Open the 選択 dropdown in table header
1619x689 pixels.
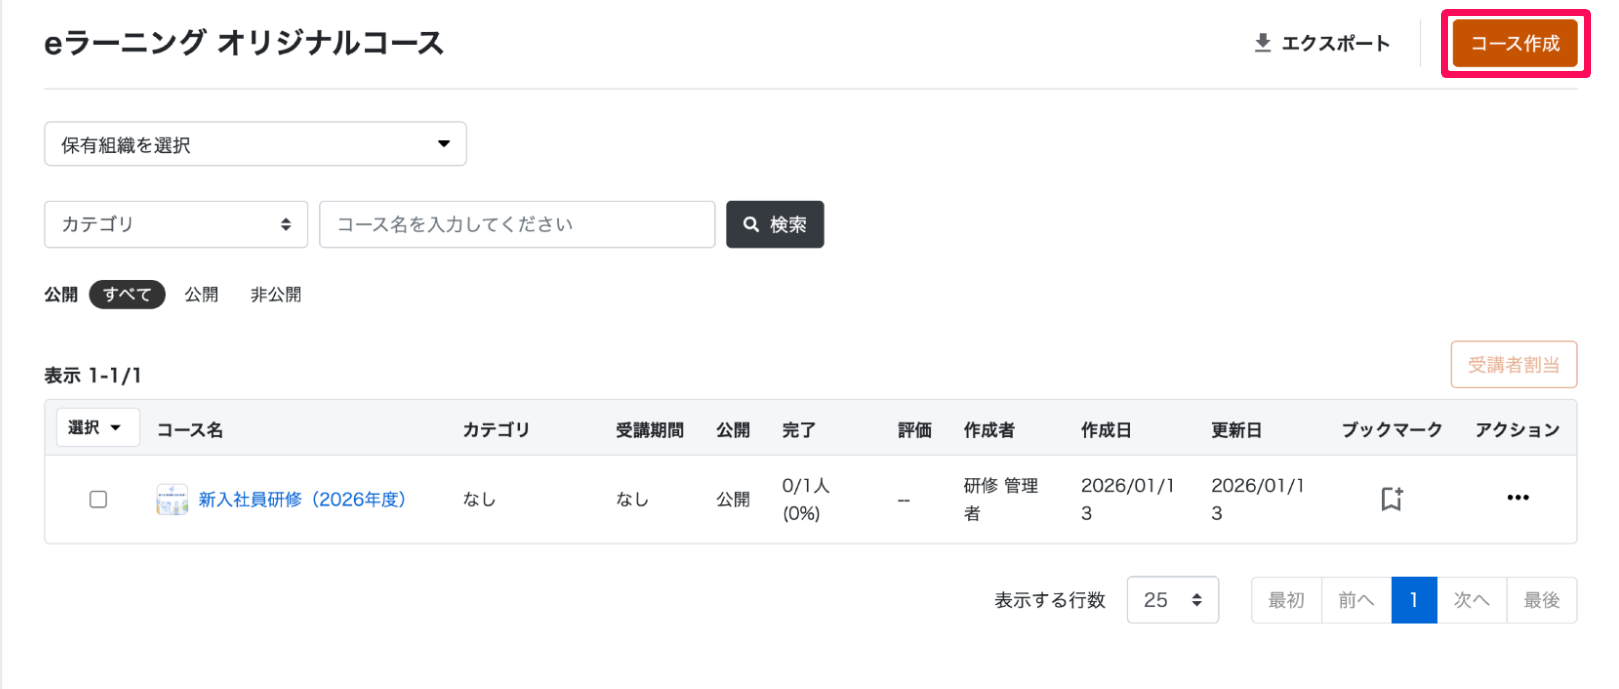point(97,428)
